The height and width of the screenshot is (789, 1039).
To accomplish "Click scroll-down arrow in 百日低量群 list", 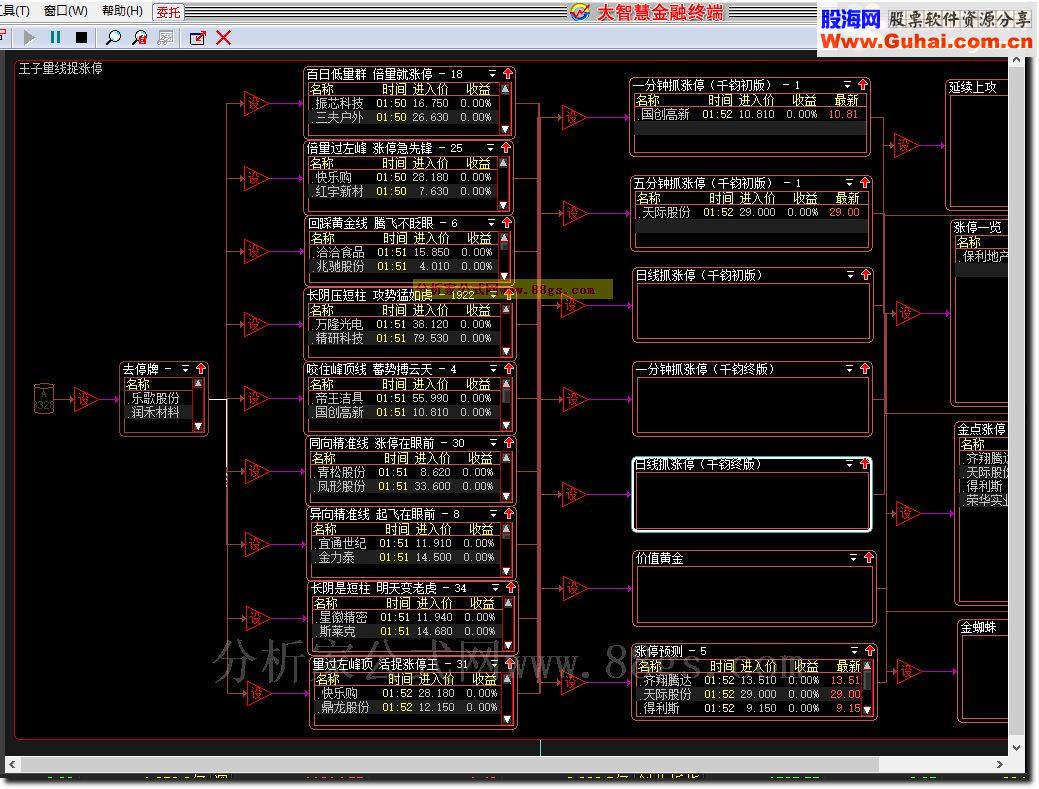I will pos(505,130).
